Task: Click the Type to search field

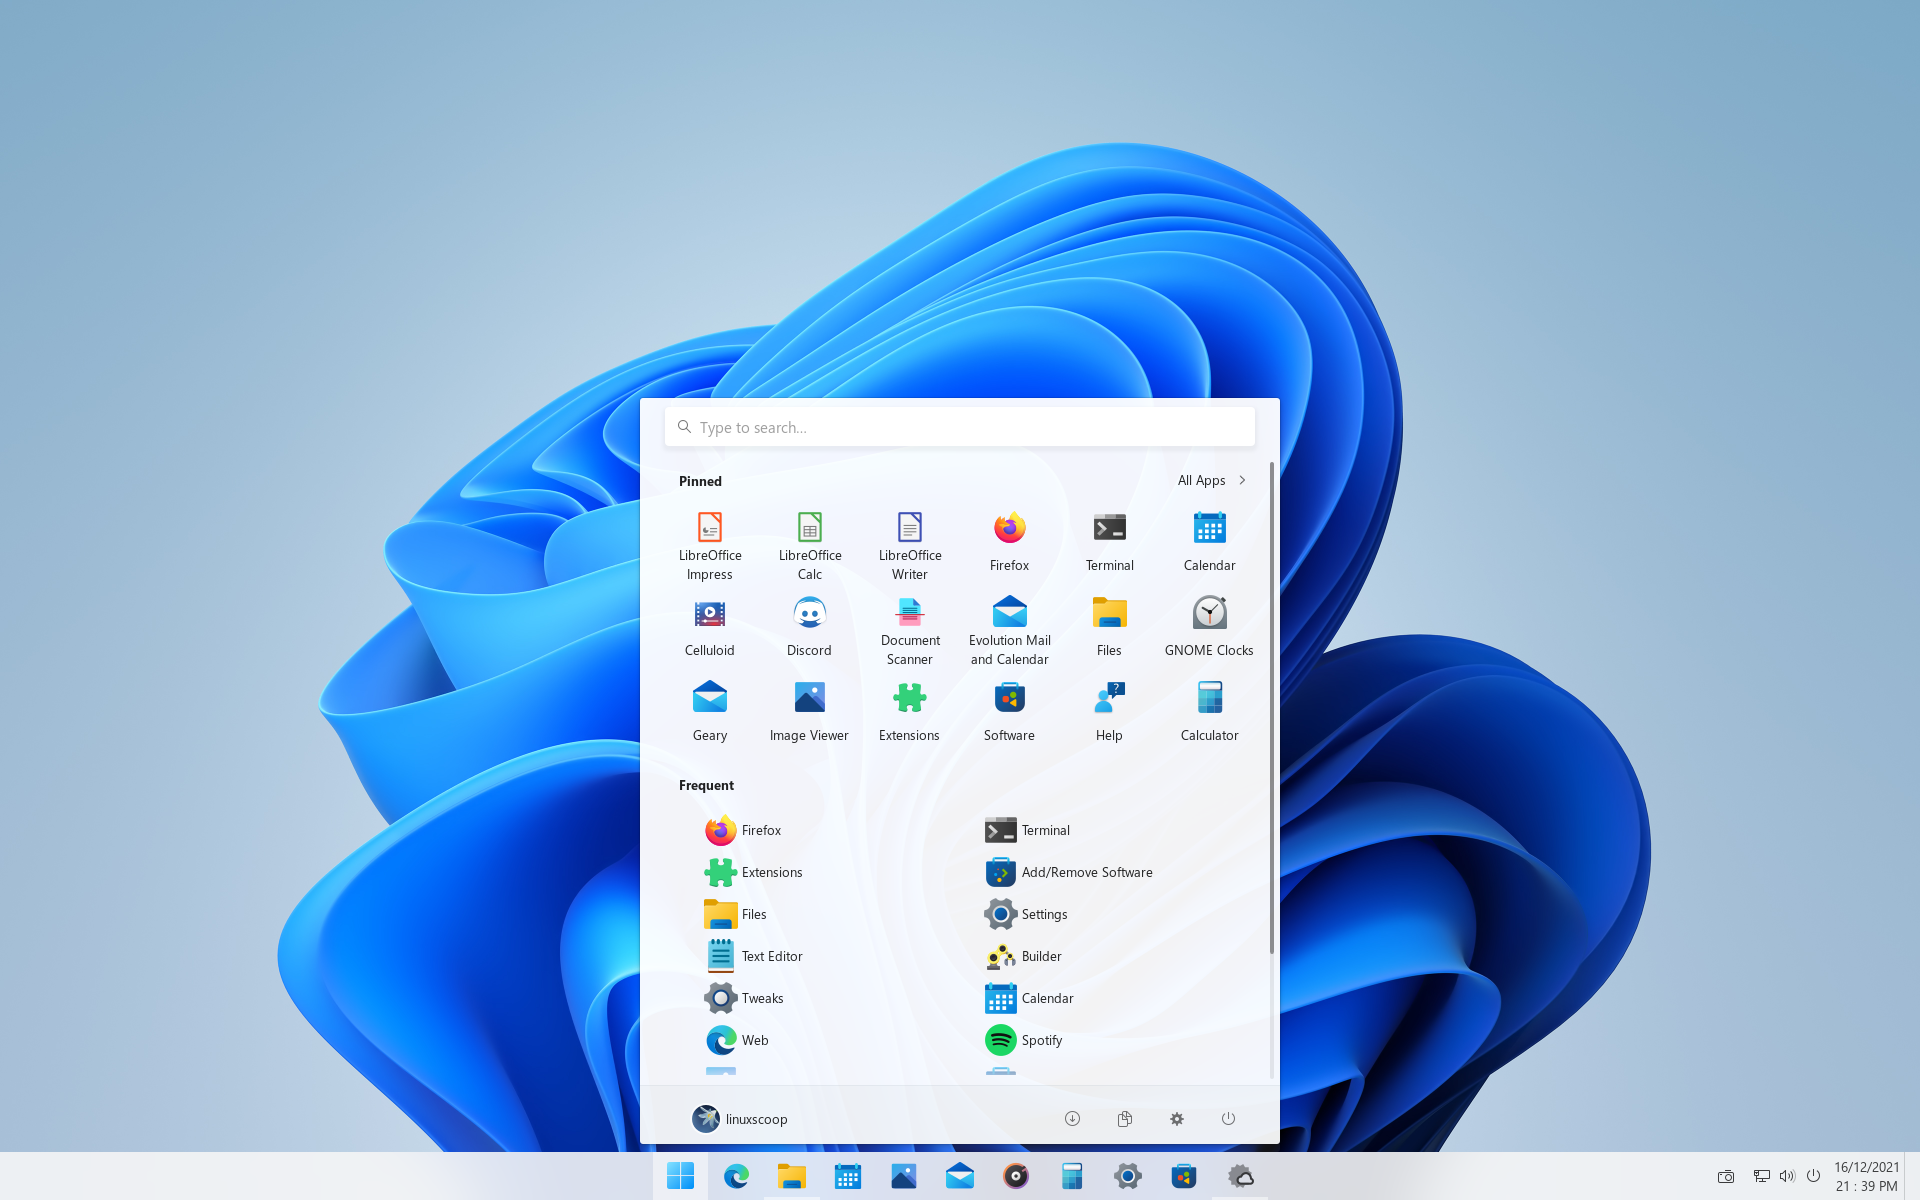Action: pyautogui.click(x=960, y=427)
